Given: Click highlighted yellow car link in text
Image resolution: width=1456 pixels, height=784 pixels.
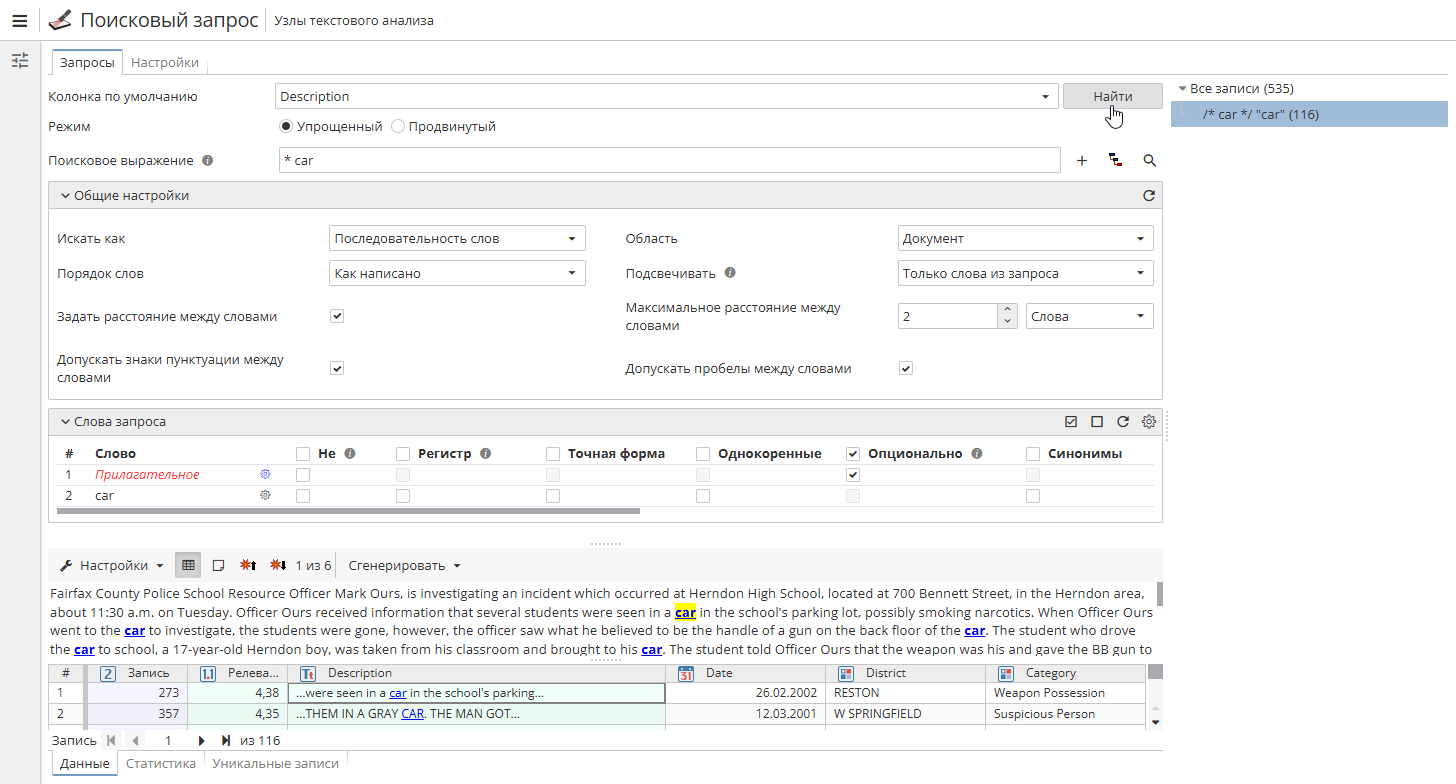Looking at the screenshot, I should (x=685, y=612).
